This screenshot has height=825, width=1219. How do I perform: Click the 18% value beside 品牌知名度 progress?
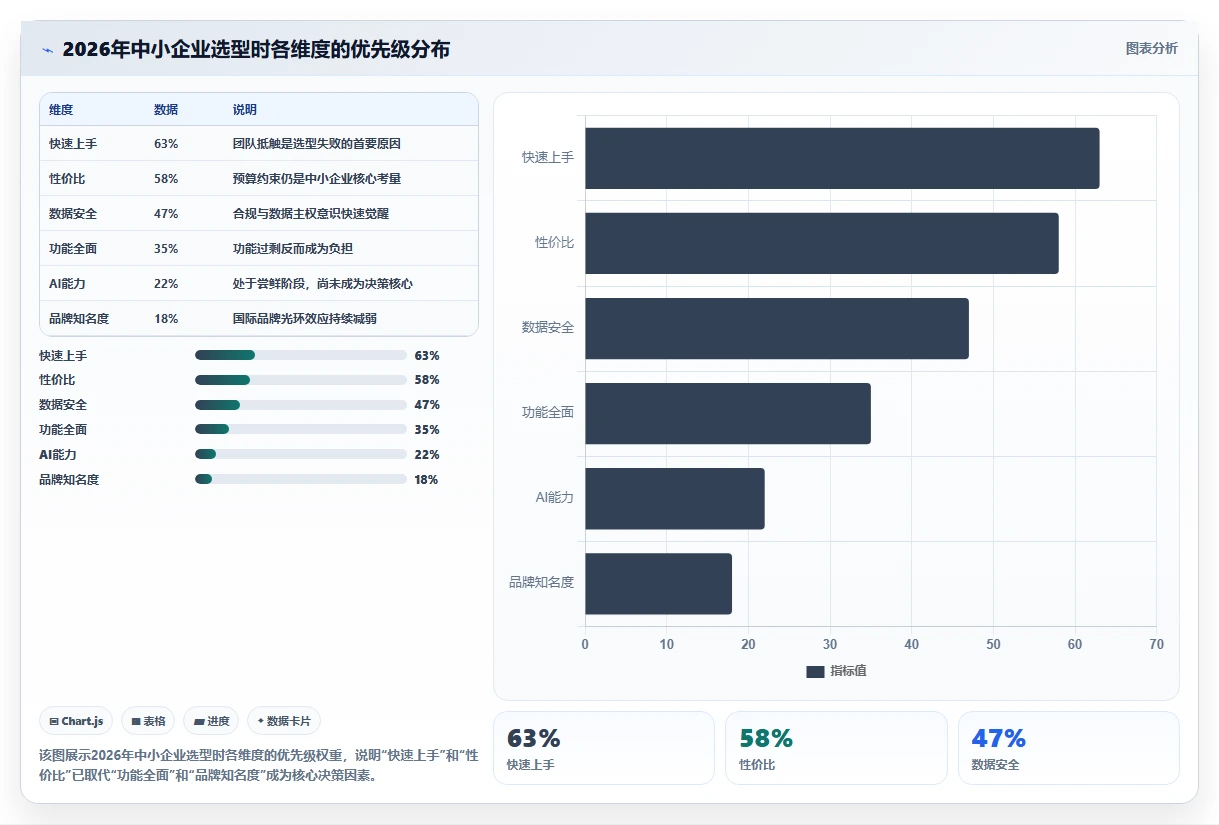(x=426, y=480)
